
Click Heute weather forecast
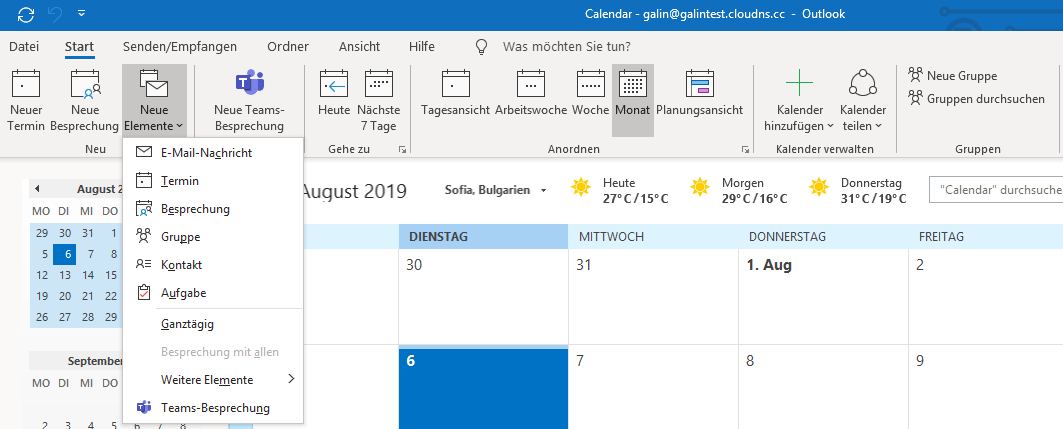point(620,190)
